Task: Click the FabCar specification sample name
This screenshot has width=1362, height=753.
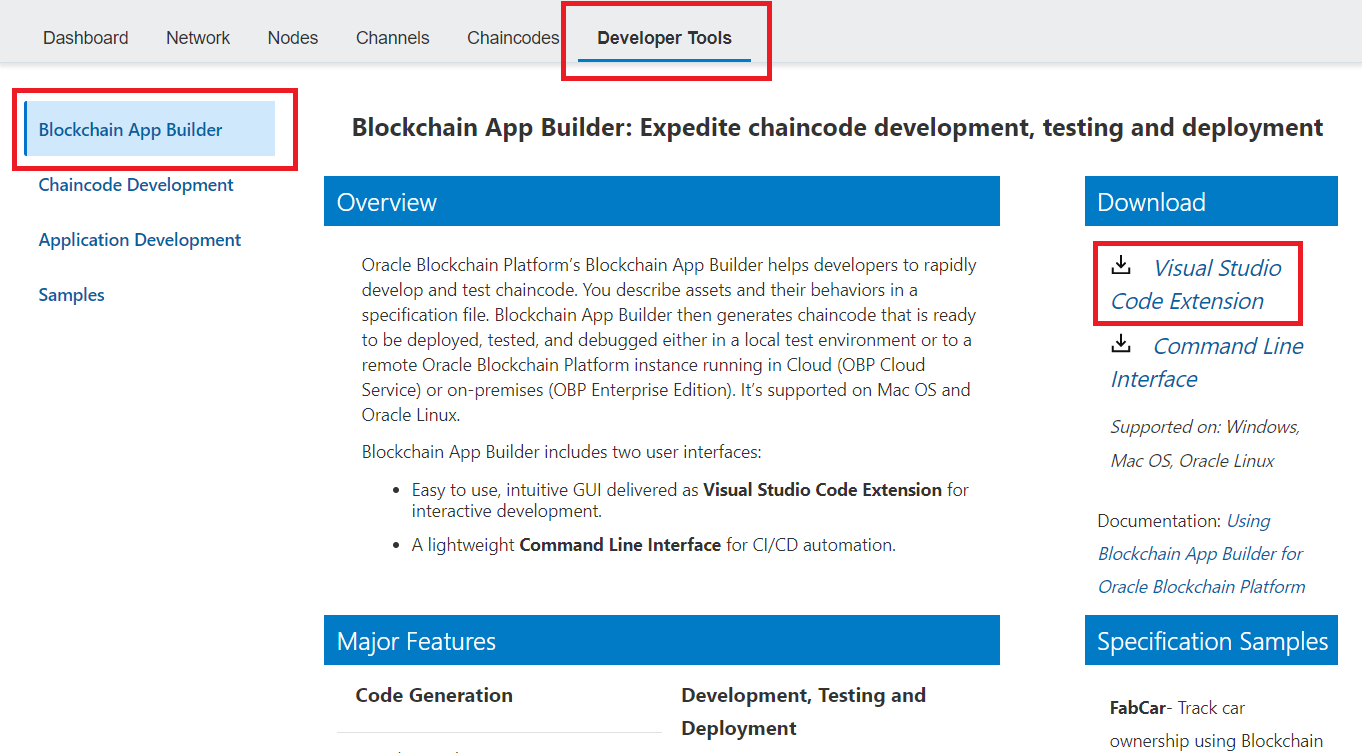Action: coord(1138,708)
